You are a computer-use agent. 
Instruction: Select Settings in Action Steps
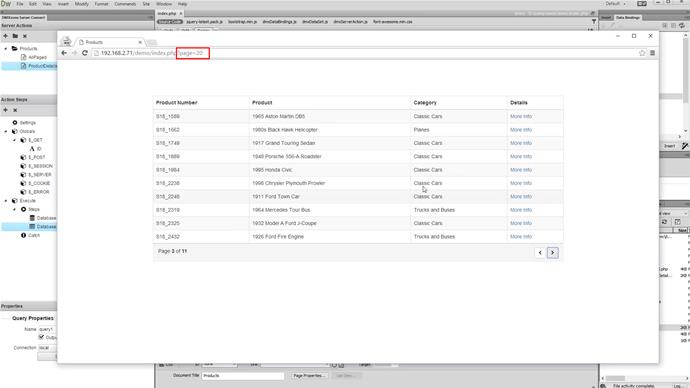pos(24,123)
